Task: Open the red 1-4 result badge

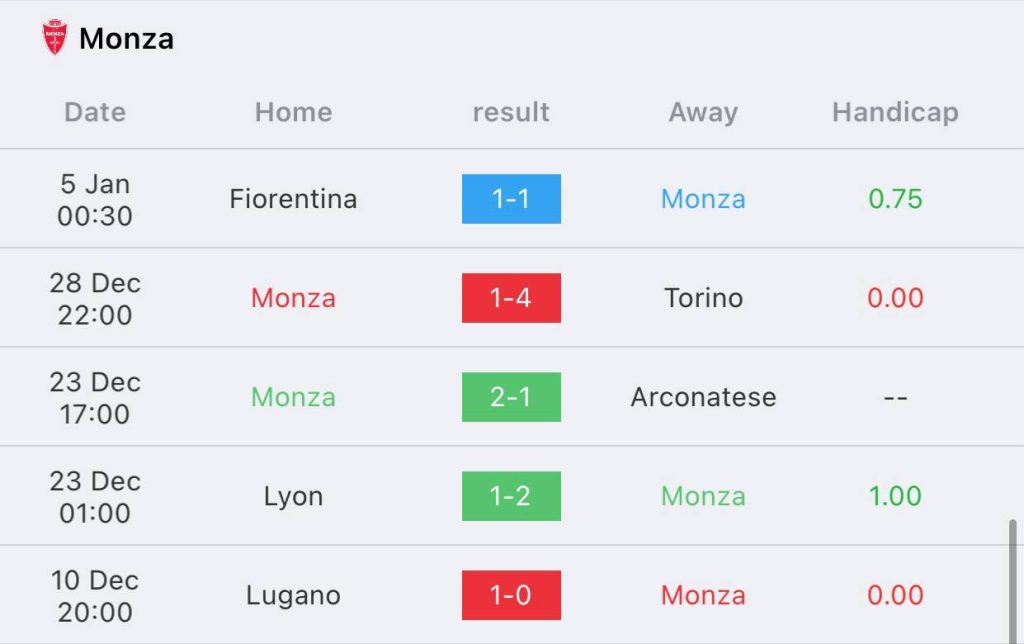Action: pos(511,298)
